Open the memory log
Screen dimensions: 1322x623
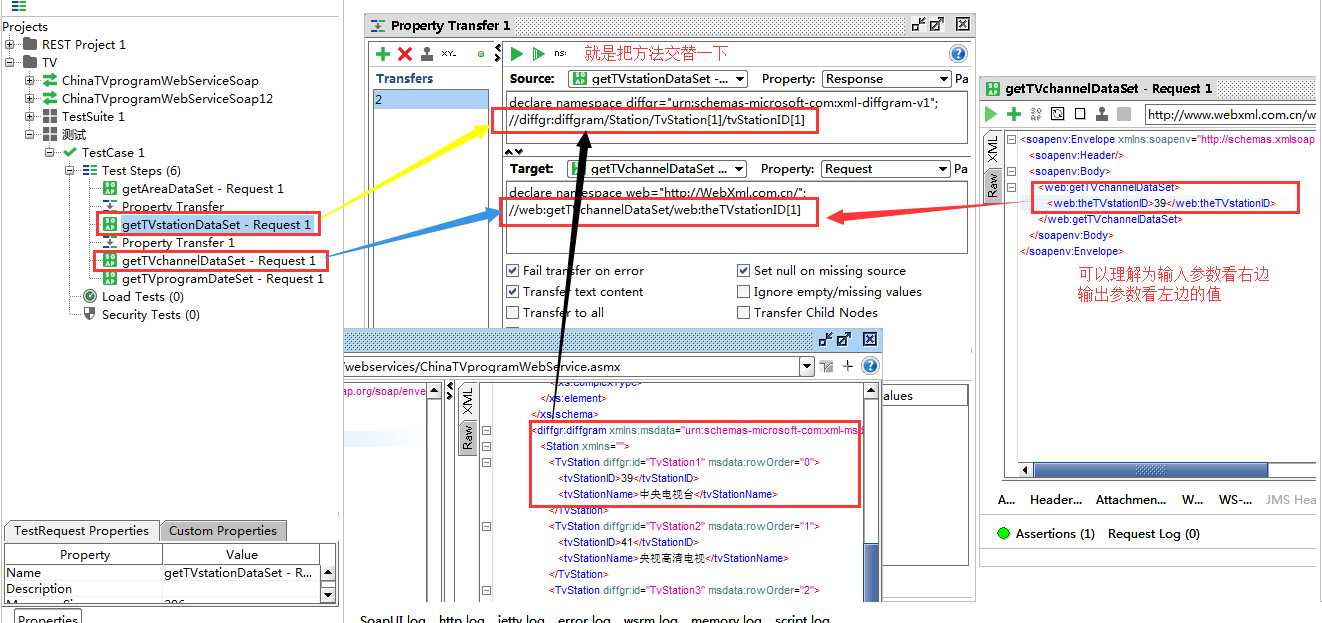[726, 619]
